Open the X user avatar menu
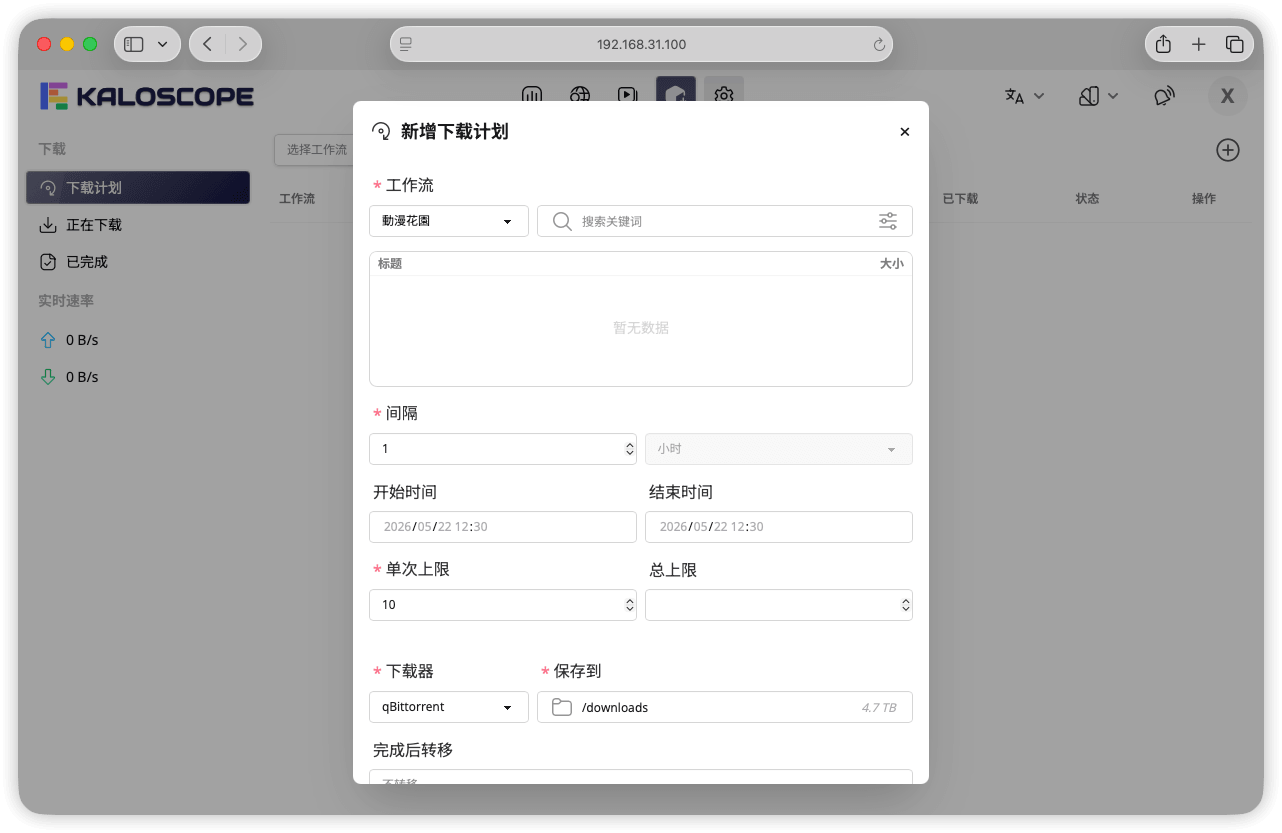Screen dimensions: 1282x833 pos(1228,96)
